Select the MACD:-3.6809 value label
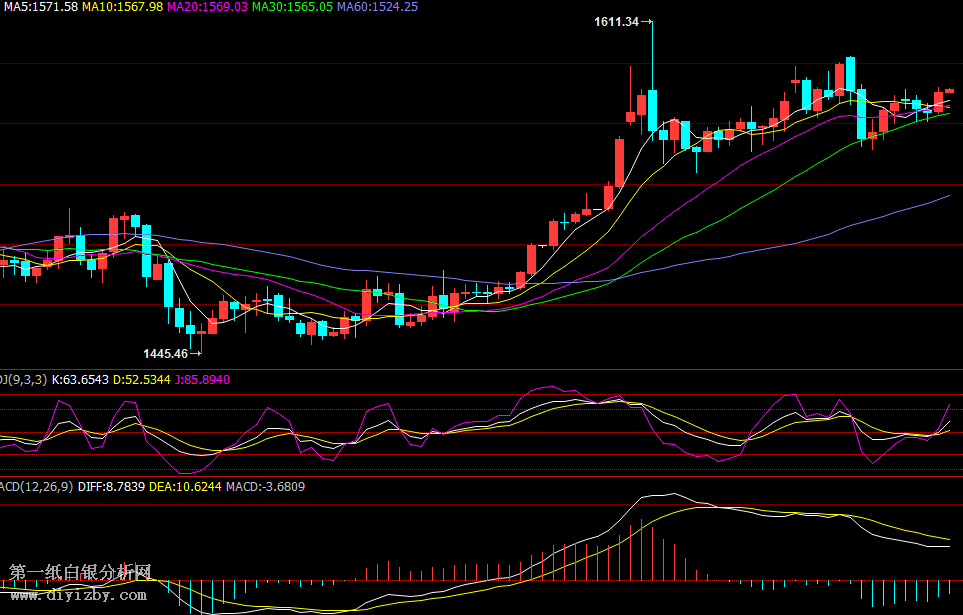The height and width of the screenshot is (615, 963). tap(266, 487)
